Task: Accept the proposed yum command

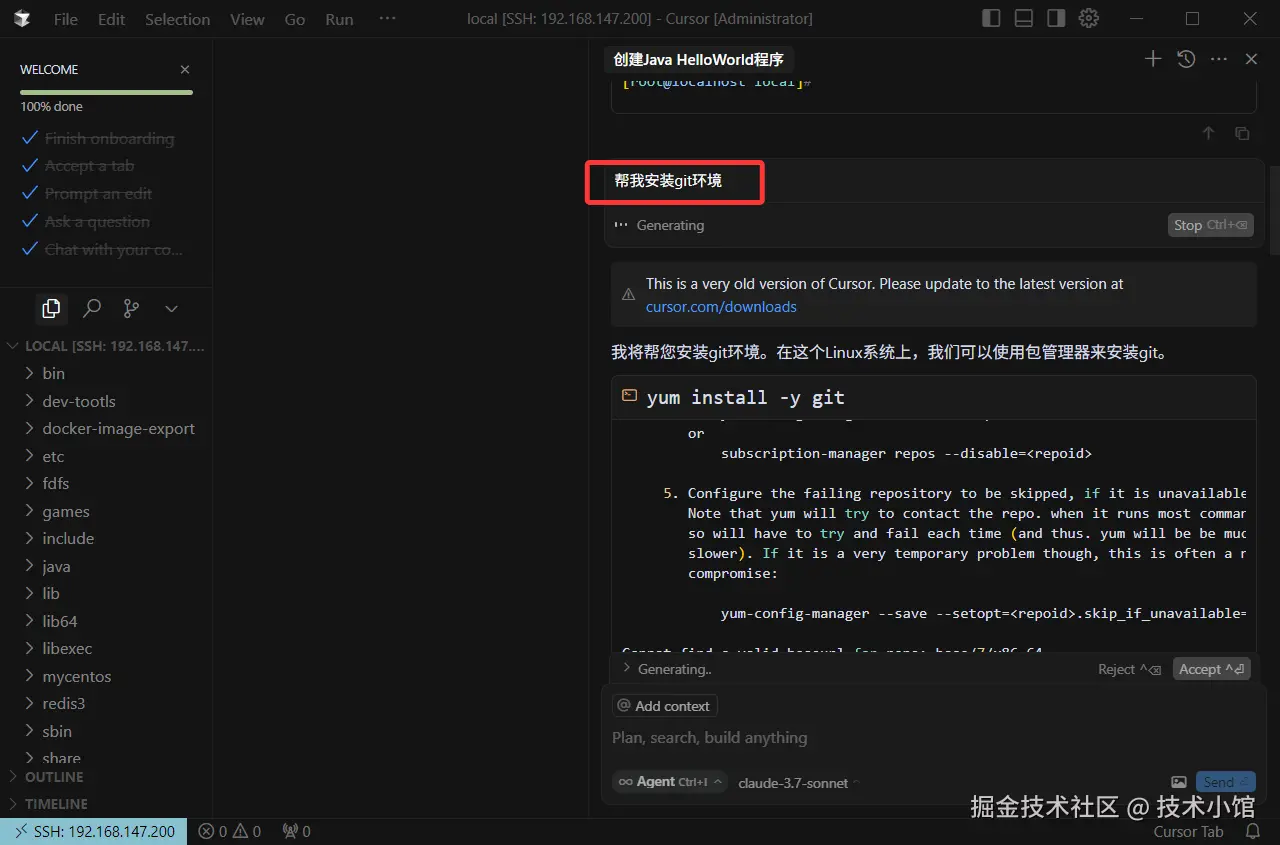Action: 1210,669
